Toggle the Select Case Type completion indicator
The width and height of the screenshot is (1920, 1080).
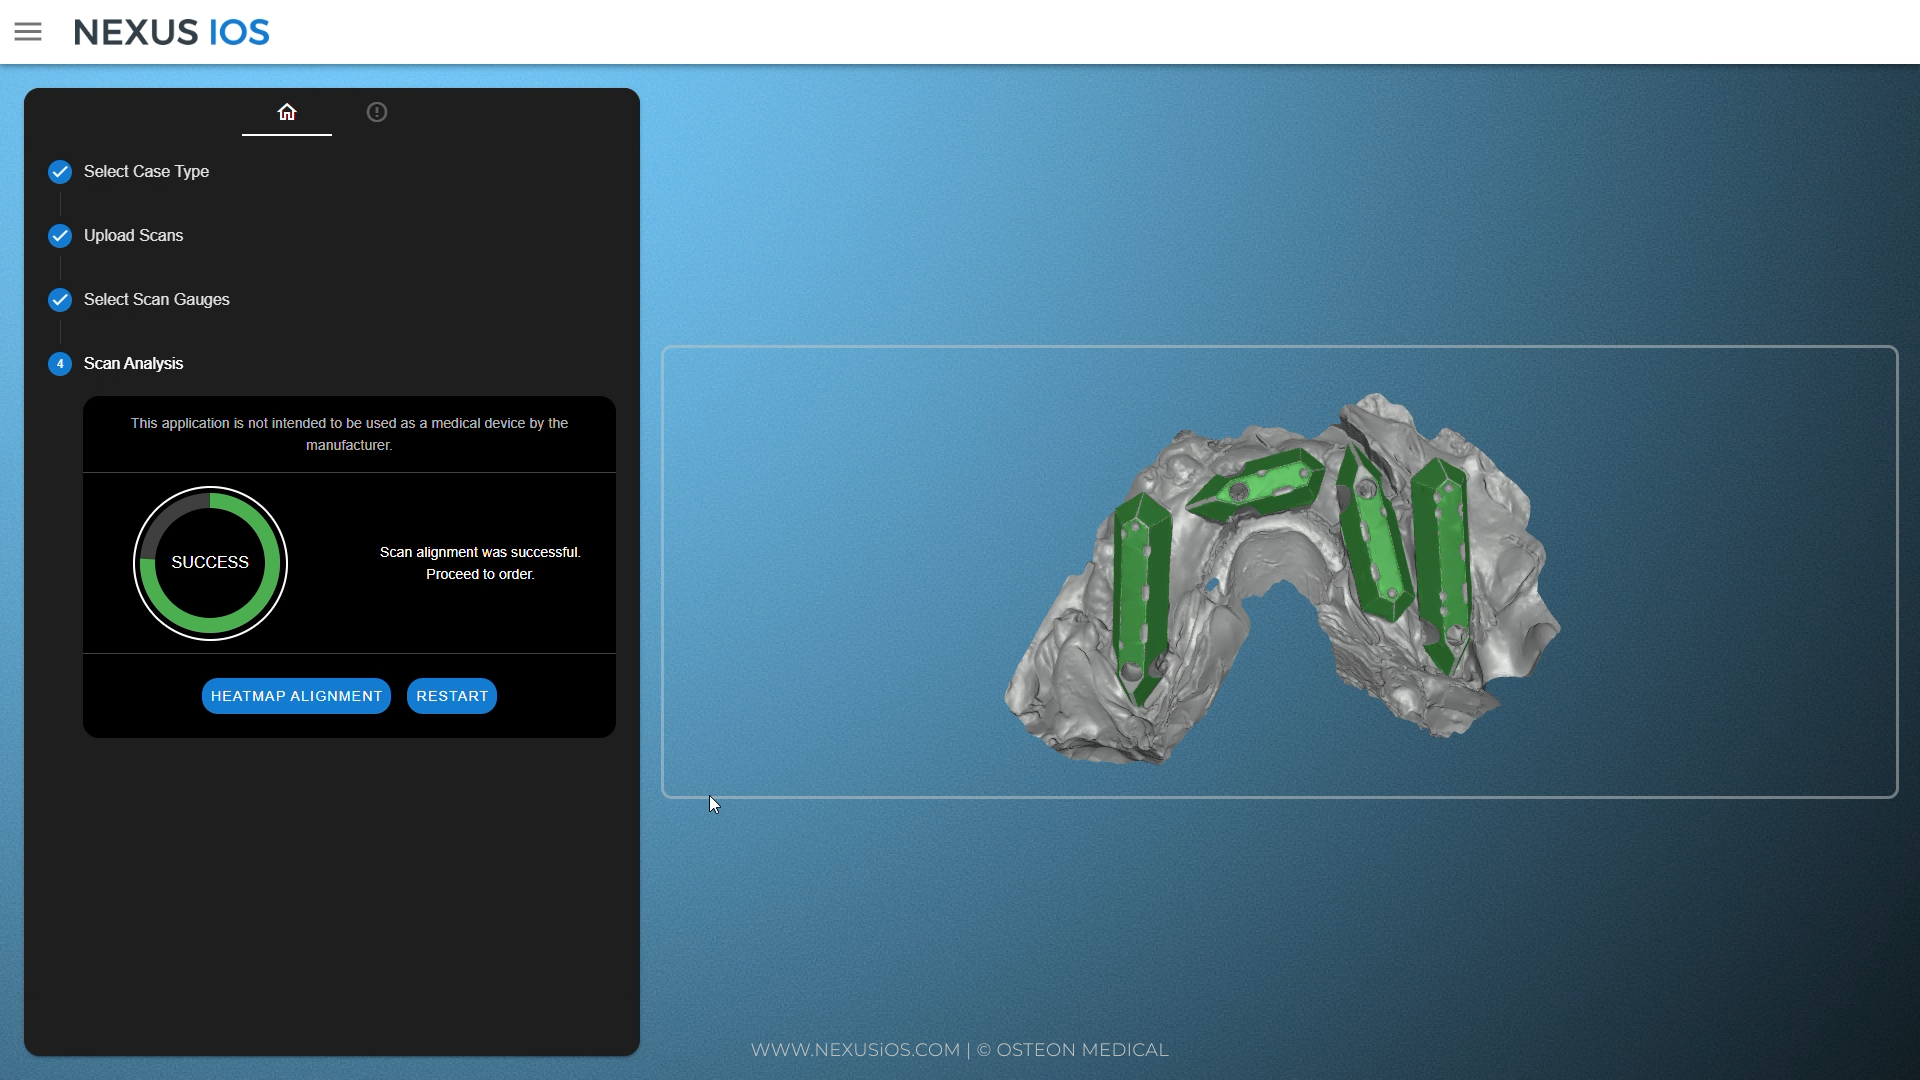(x=59, y=171)
